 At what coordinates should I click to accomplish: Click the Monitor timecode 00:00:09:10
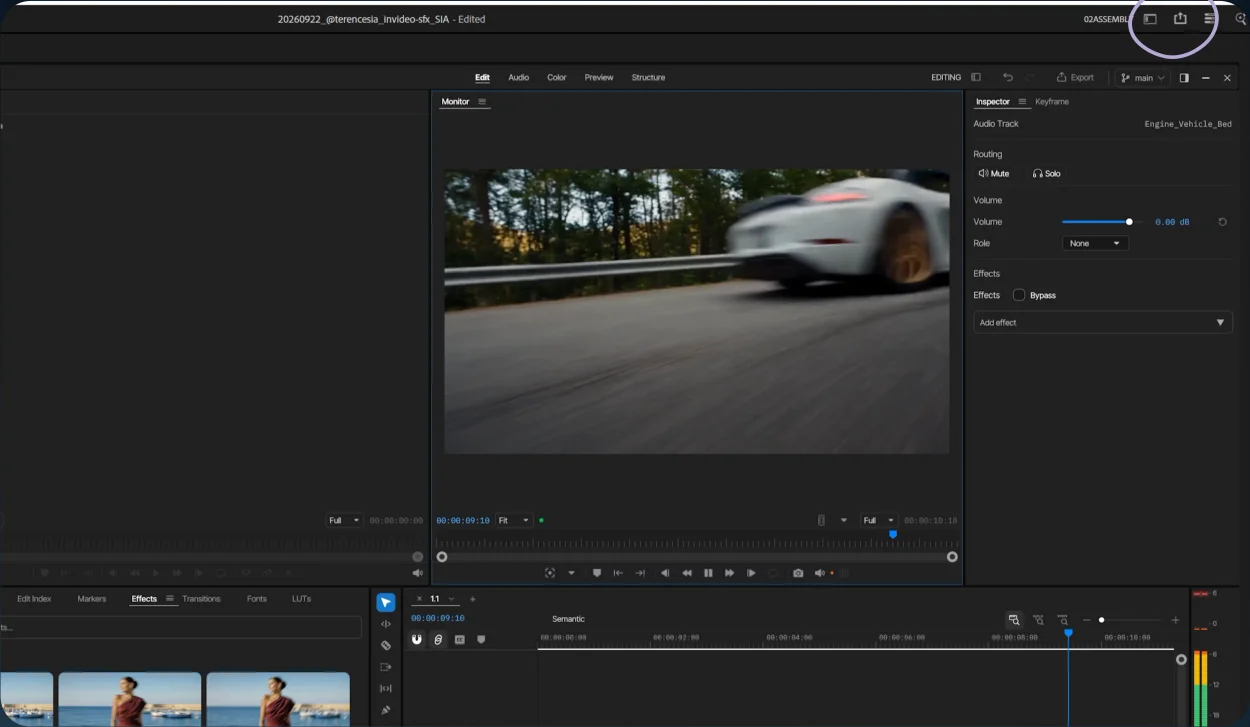click(x=463, y=520)
